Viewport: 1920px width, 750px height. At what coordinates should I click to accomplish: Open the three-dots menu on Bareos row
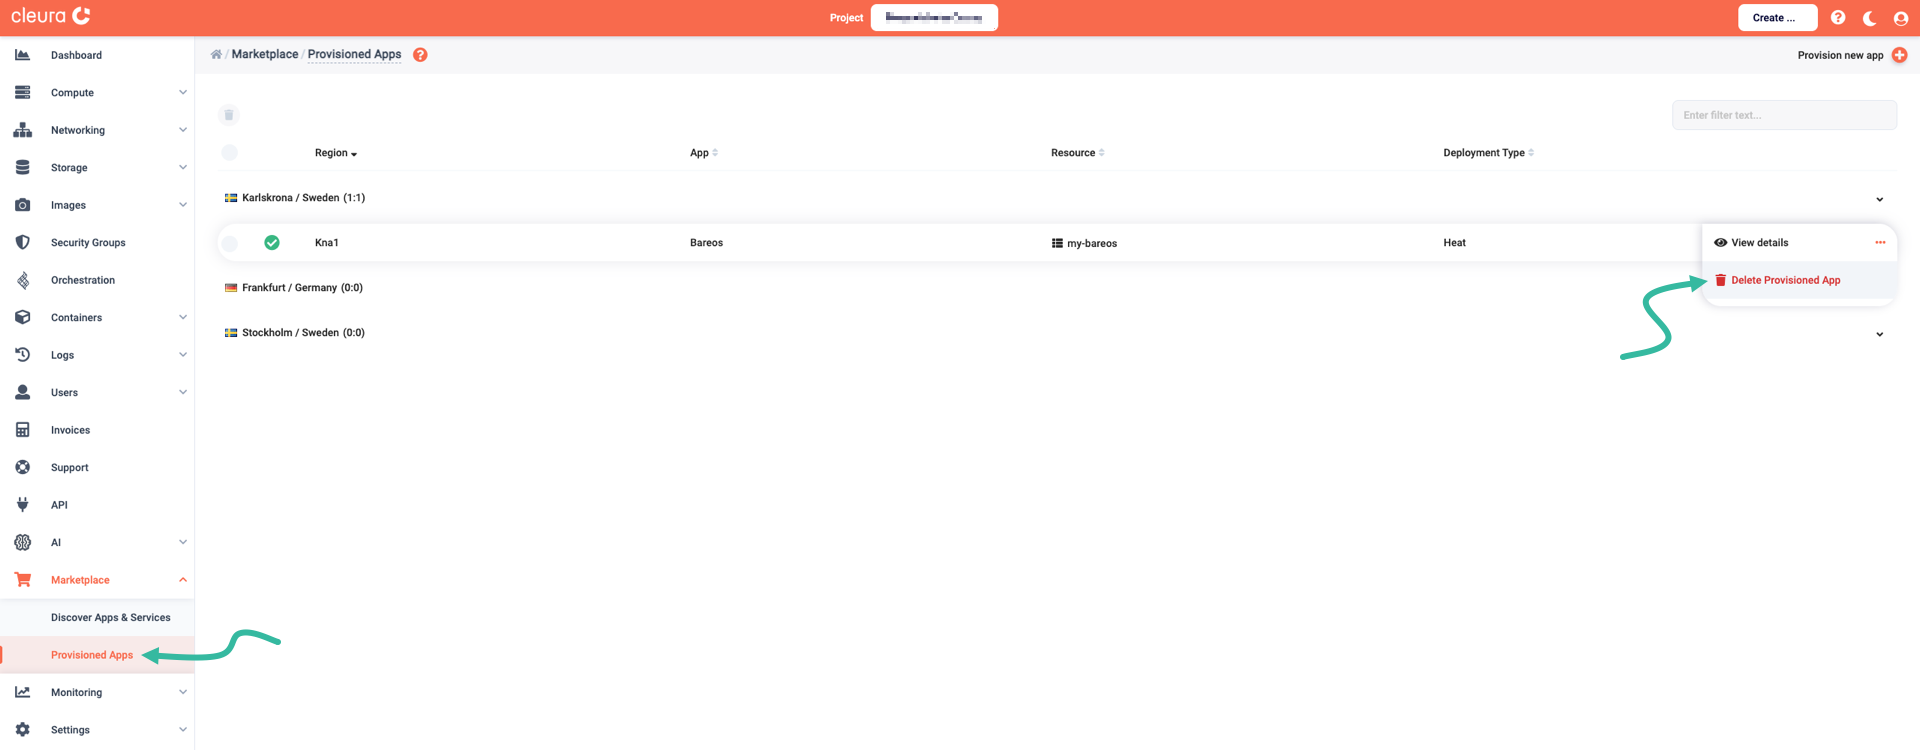pos(1880,243)
